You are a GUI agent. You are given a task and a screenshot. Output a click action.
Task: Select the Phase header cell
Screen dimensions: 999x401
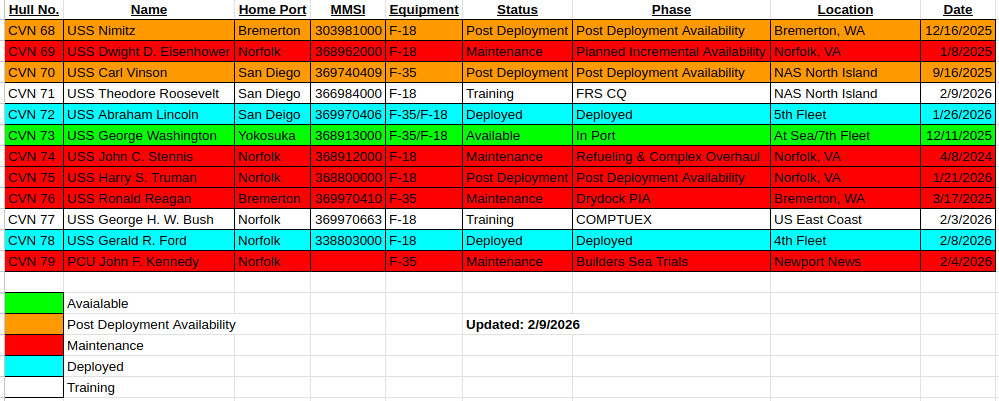[671, 10]
